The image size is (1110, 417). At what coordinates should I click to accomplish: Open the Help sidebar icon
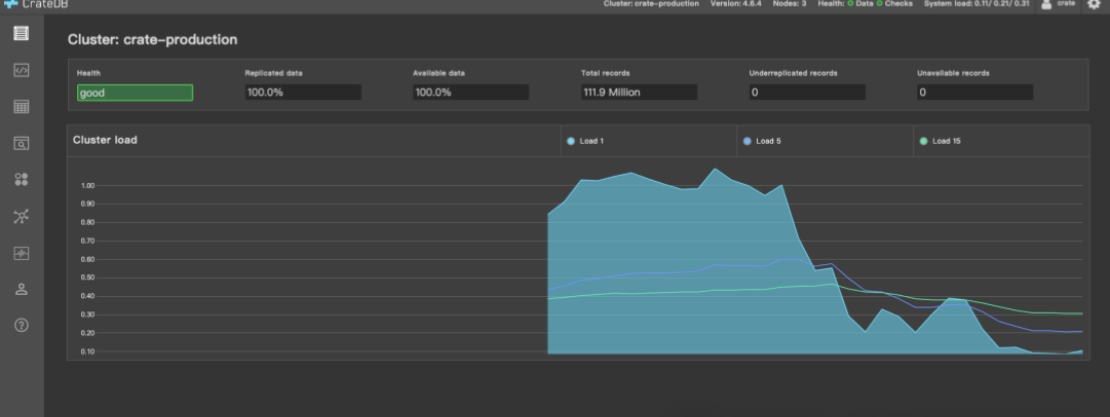pos(21,326)
